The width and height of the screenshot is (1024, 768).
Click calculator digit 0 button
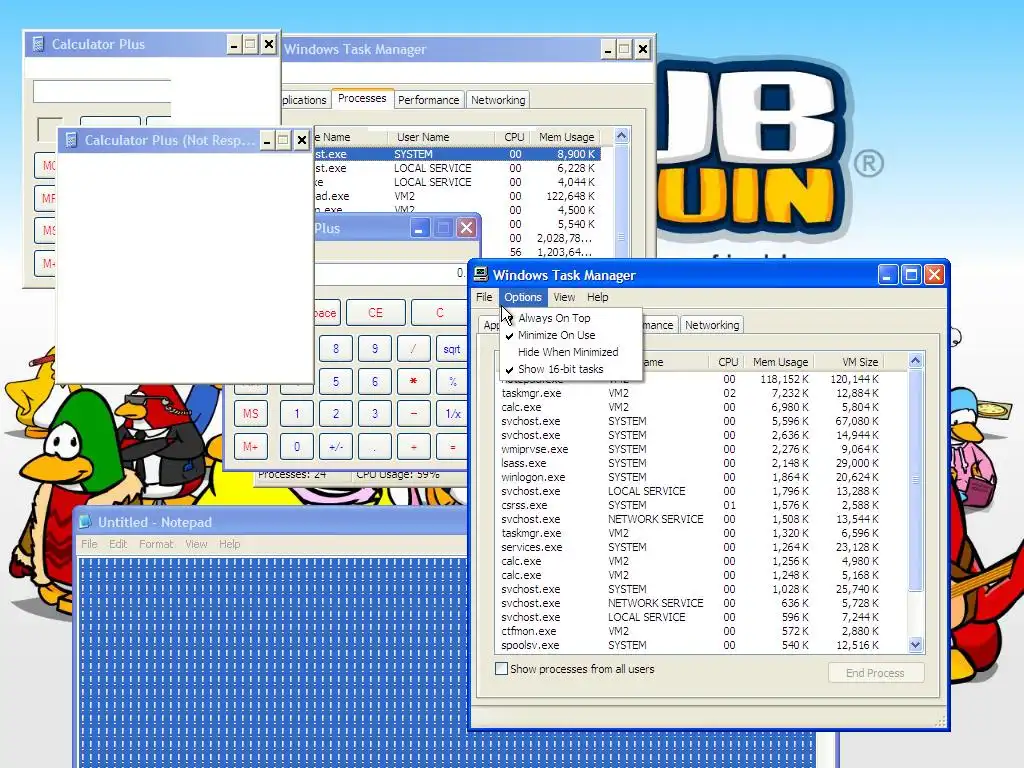(x=296, y=447)
